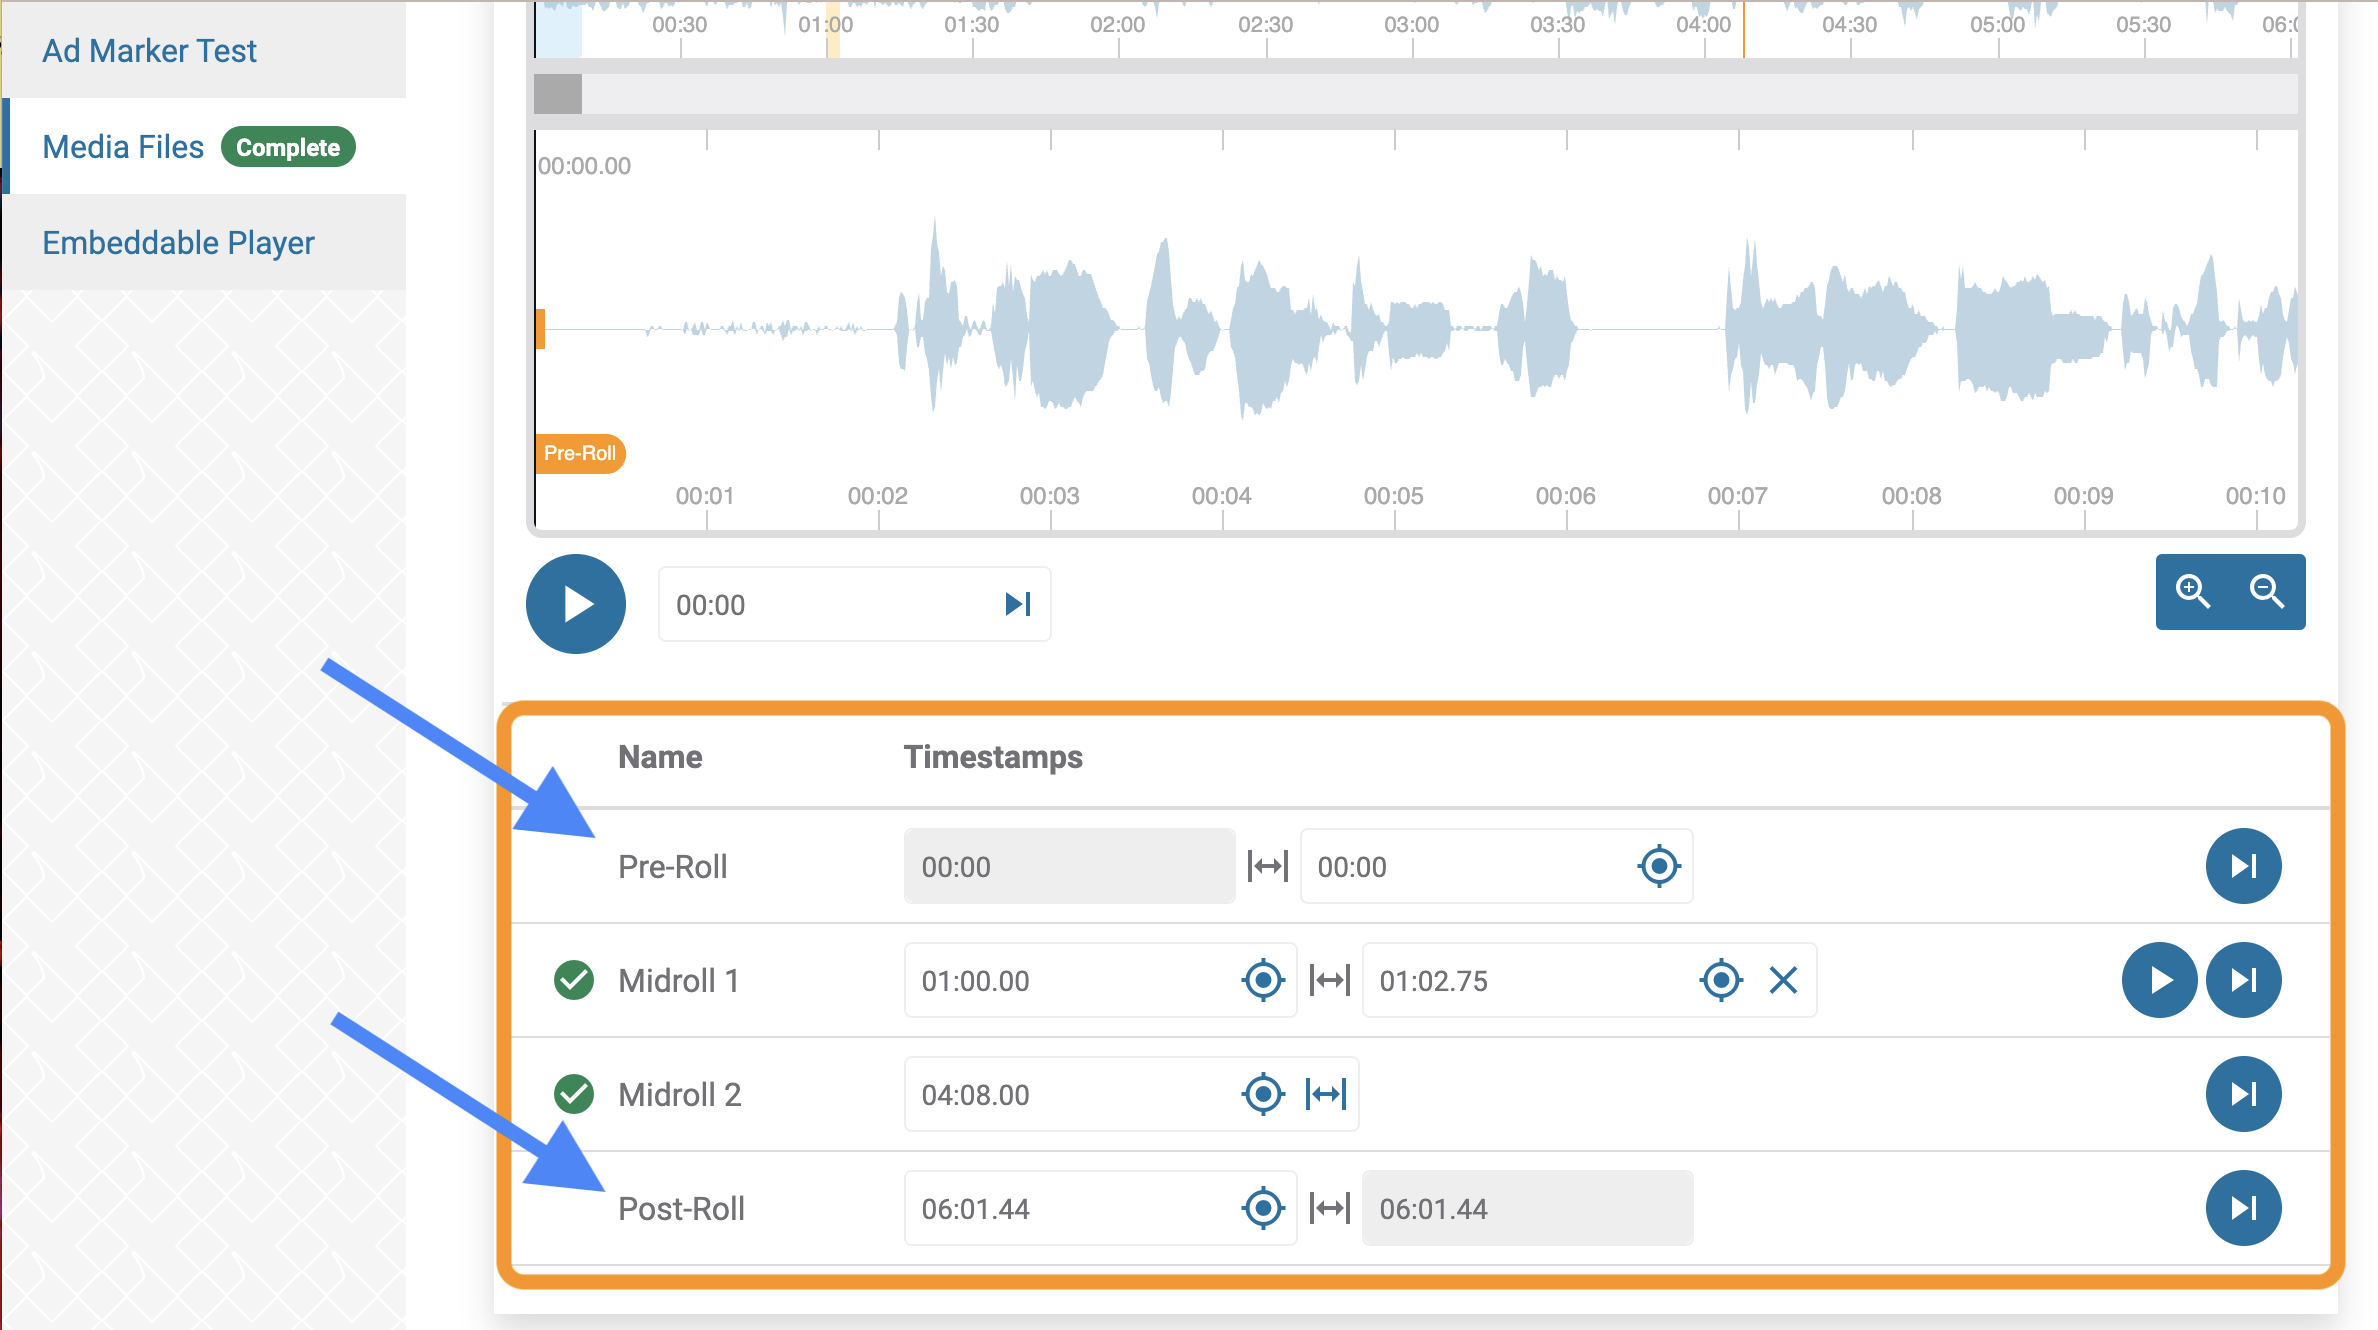Open Ad Marker Test in sidebar
The image size is (2378, 1330).
[149, 50]
